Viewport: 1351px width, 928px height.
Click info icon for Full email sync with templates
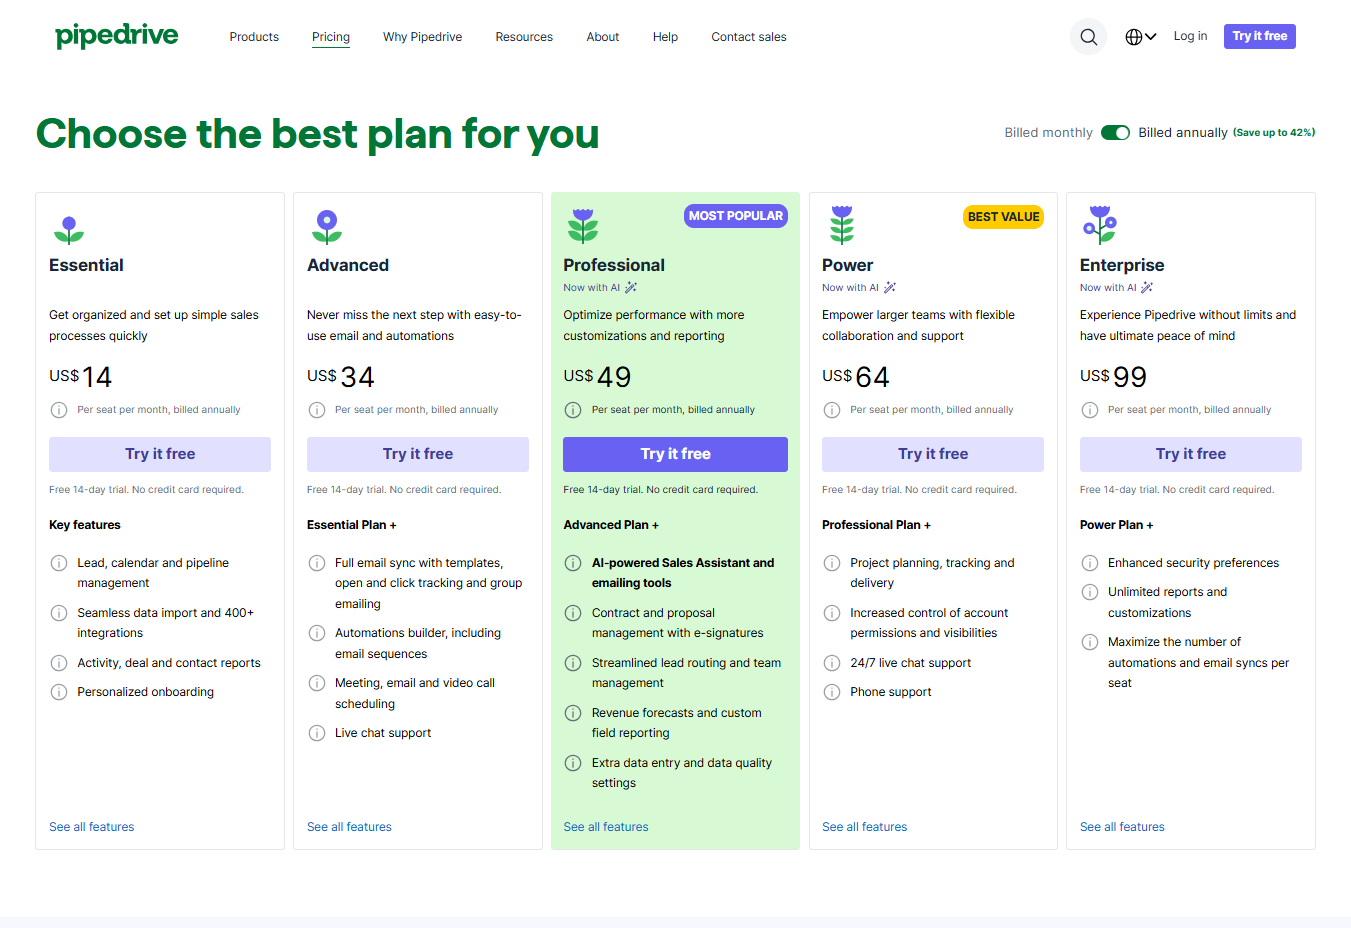pyautogui.click(x=317, y=563)
